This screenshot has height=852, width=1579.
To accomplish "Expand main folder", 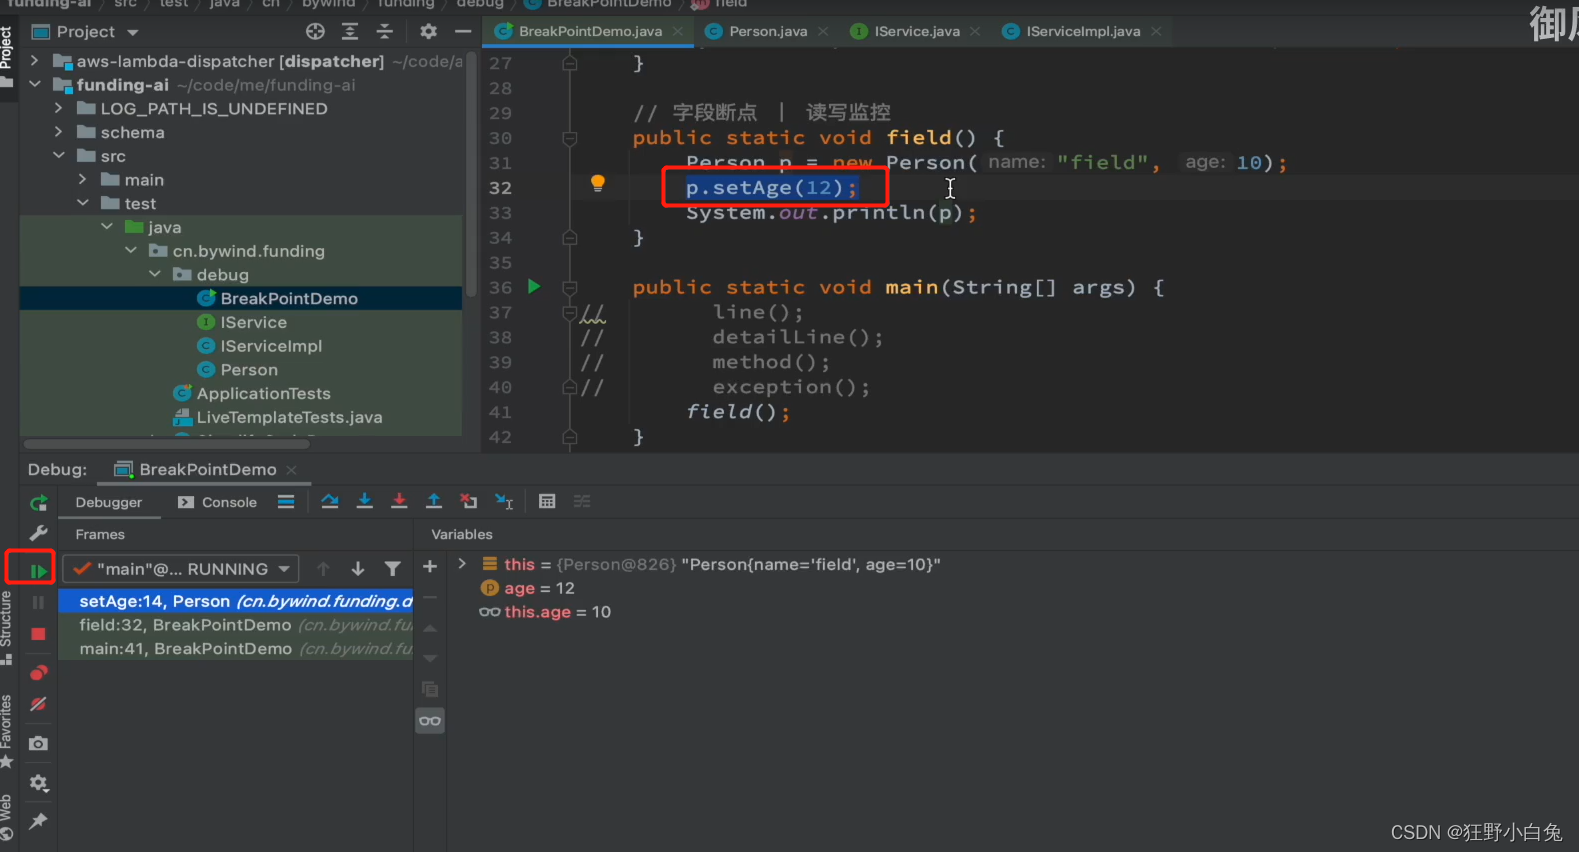I will (x=82, y=180).
